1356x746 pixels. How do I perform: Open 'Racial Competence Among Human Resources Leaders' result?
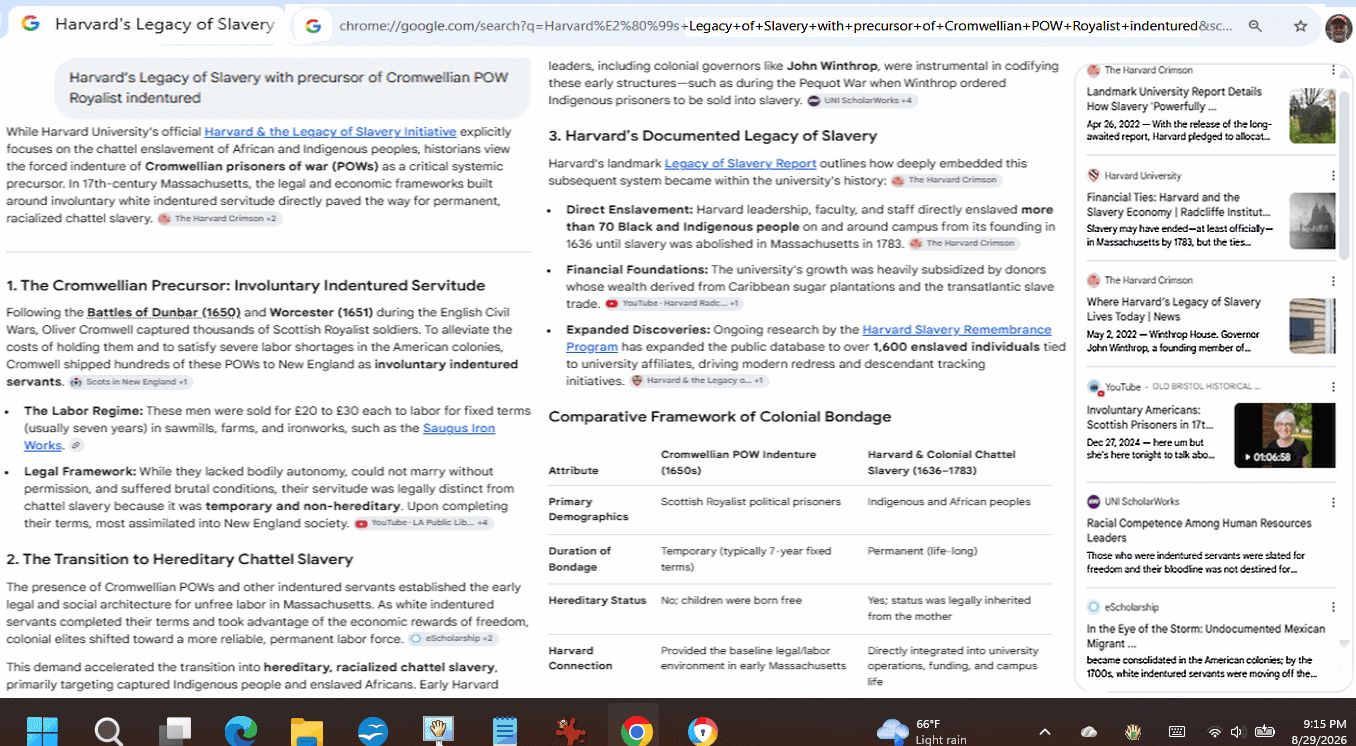click(1199, 530)
